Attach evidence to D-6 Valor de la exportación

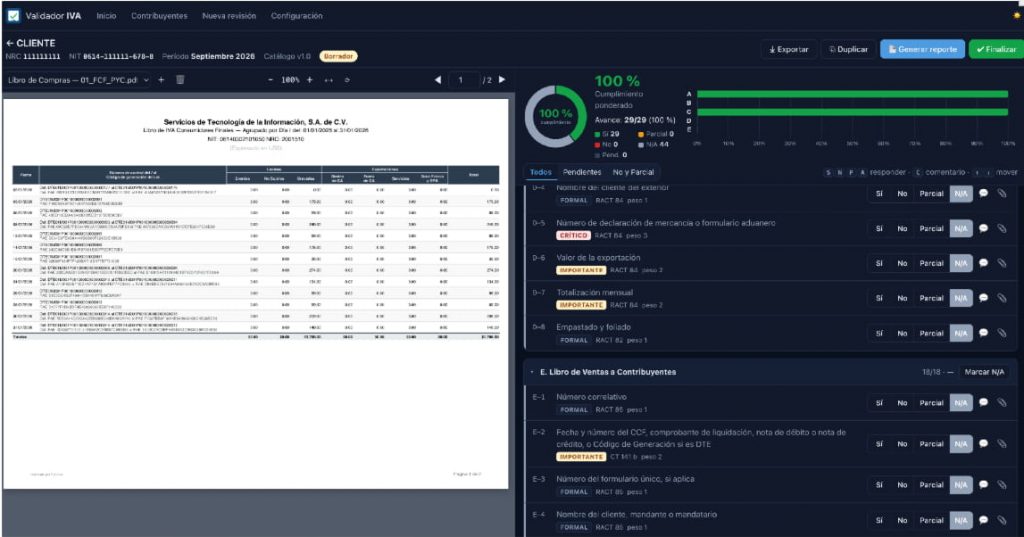(1002, 263)
